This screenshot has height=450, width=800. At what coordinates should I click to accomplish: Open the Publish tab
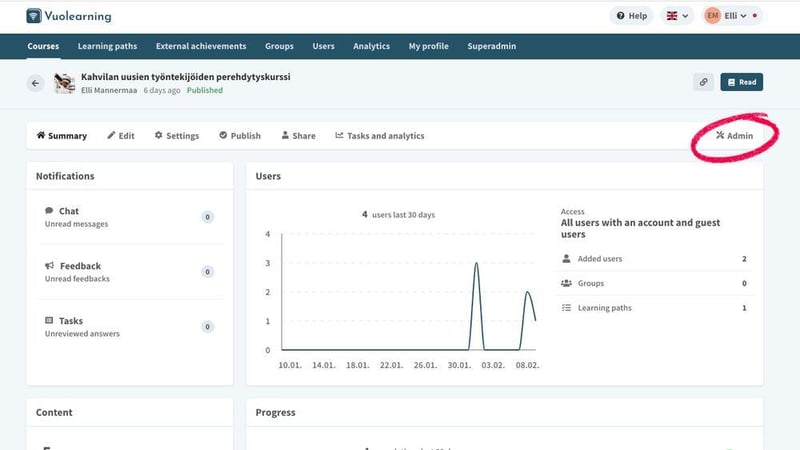240,136
